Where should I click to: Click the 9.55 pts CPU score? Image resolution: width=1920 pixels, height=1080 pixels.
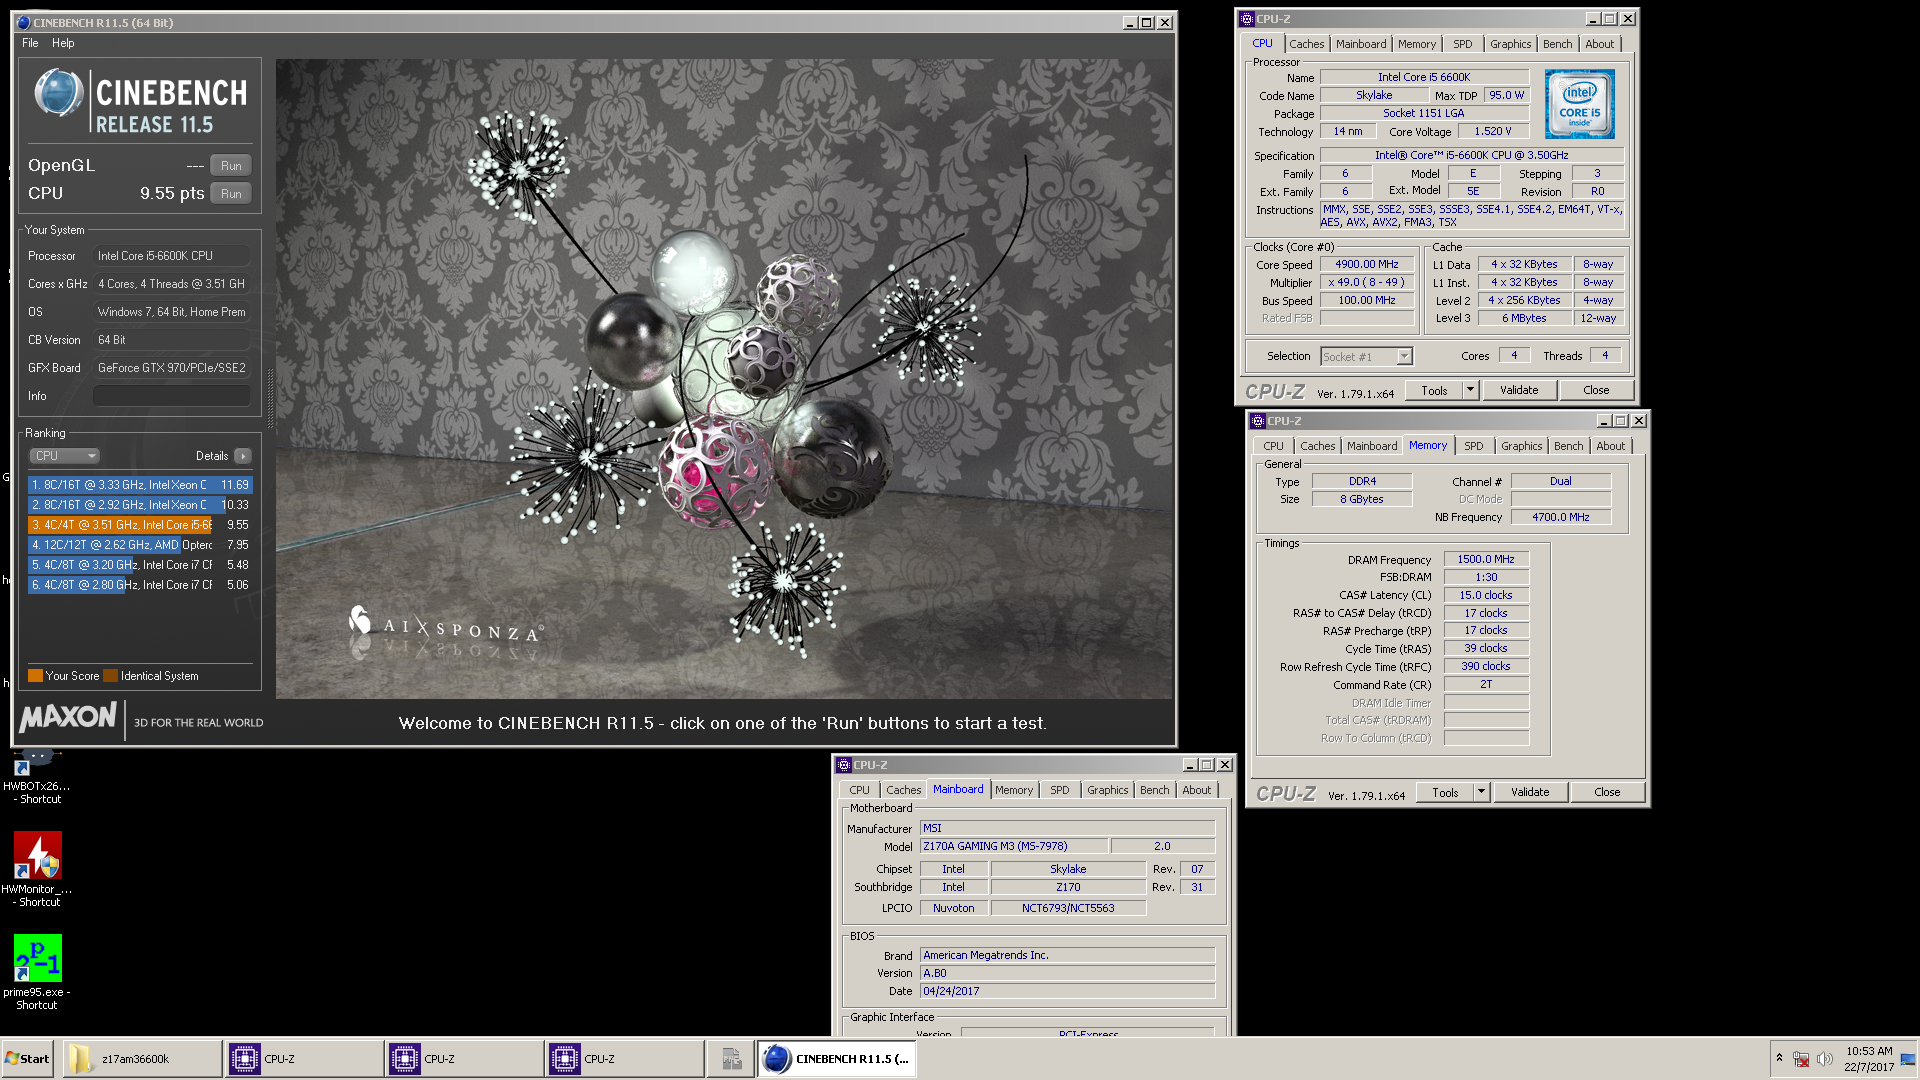click(172, 194)
